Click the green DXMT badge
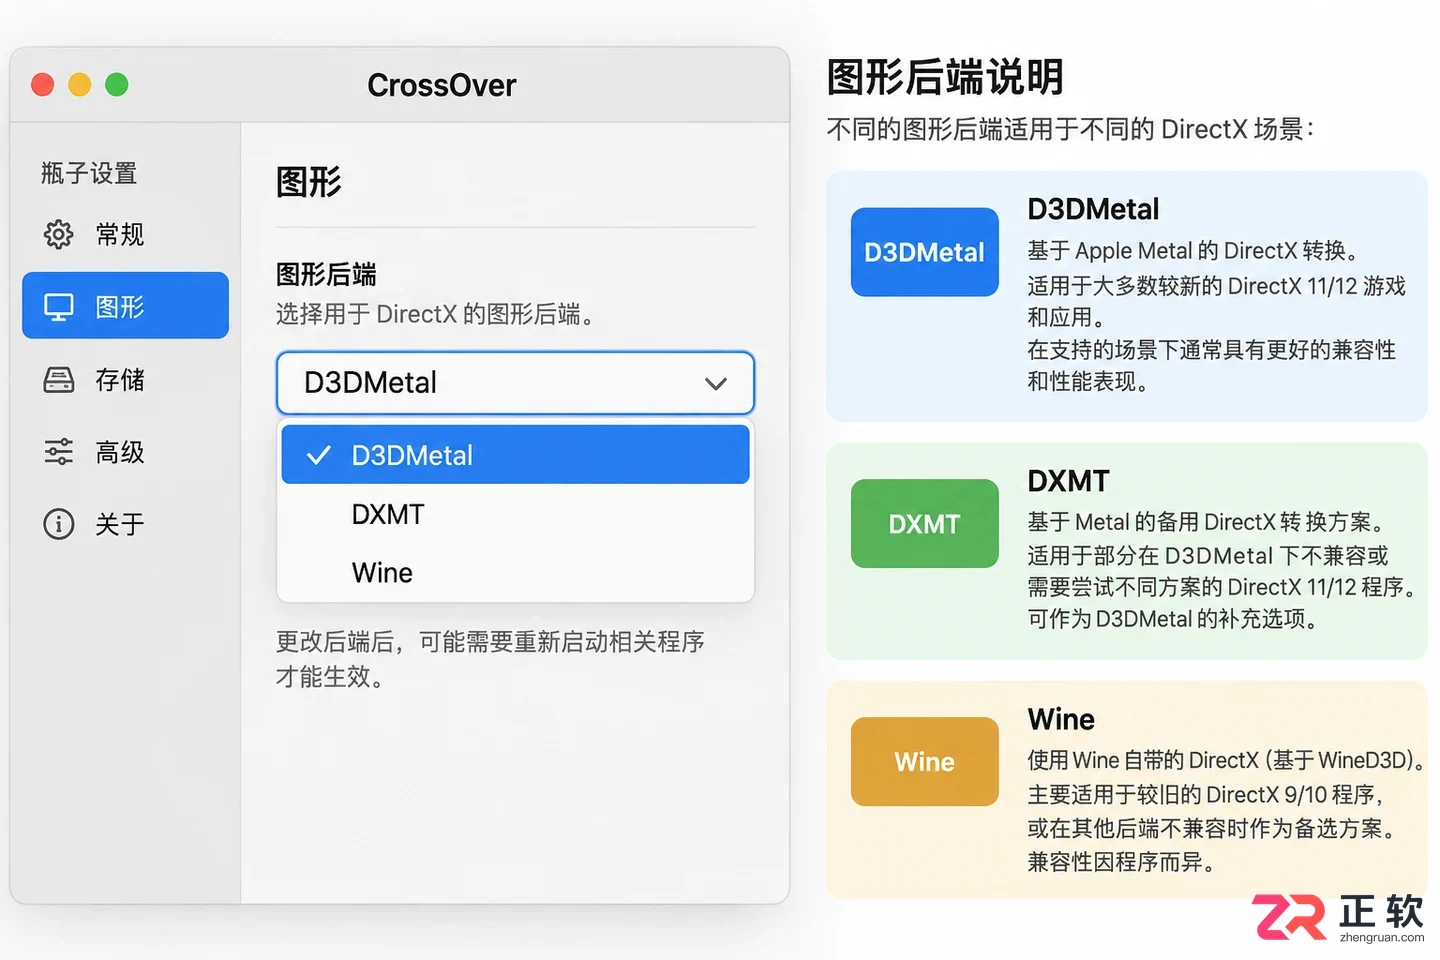The height and width of the screenshot is (960, 1440). click(924, 524)
